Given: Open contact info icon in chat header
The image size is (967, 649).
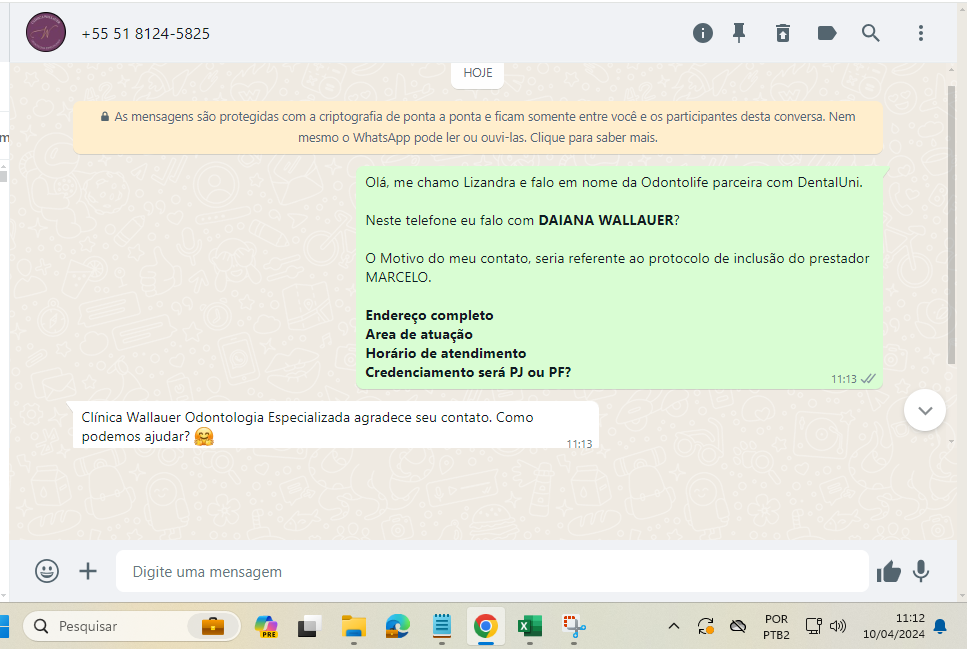Looking at the screenshot, I should 702,33.
